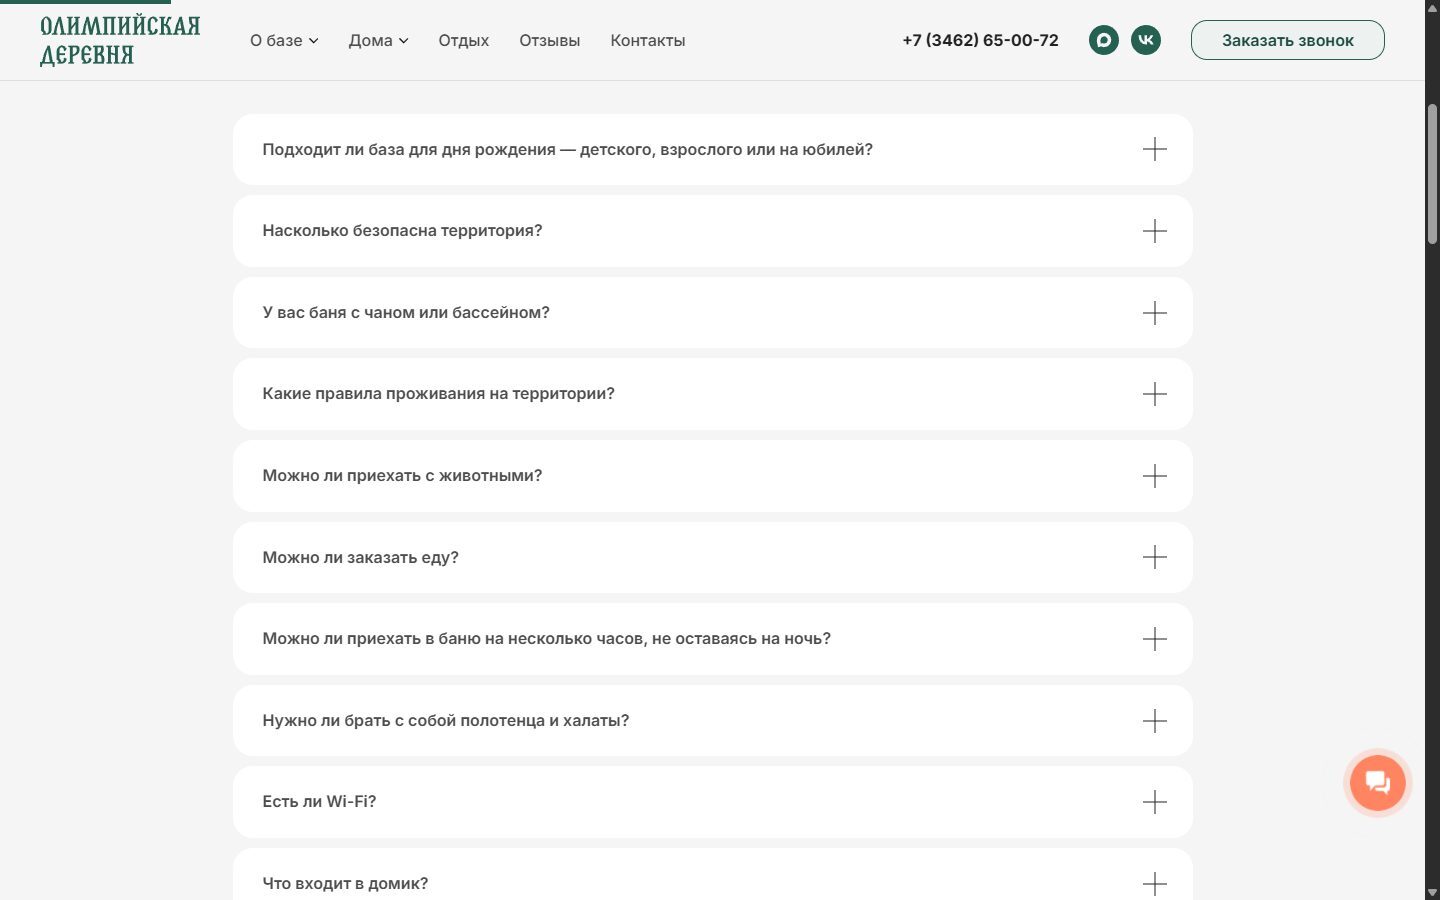Click the Заказать звонок button

click(1287, 40)
